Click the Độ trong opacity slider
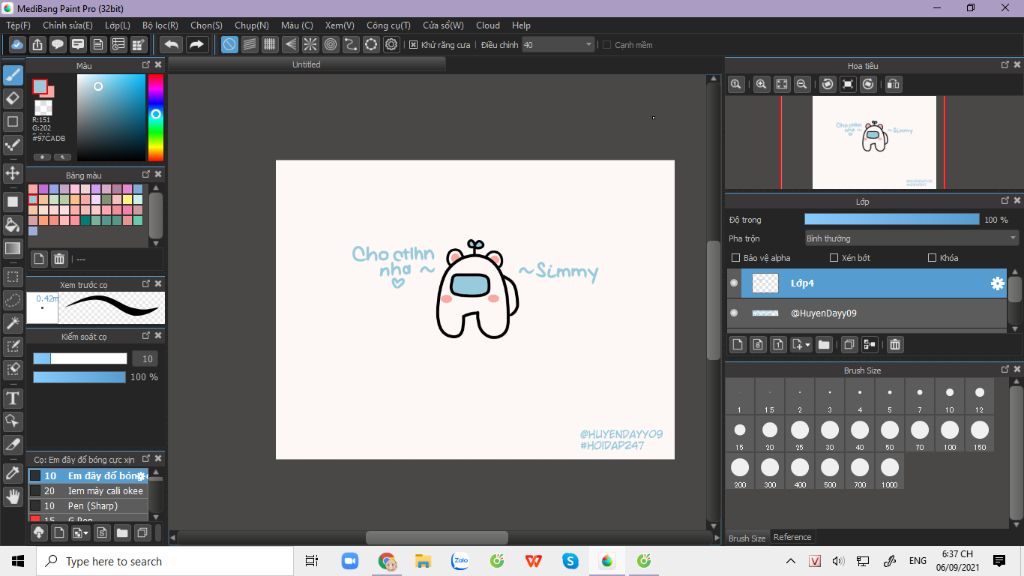The image size is (1024, 576). [891, 219]
